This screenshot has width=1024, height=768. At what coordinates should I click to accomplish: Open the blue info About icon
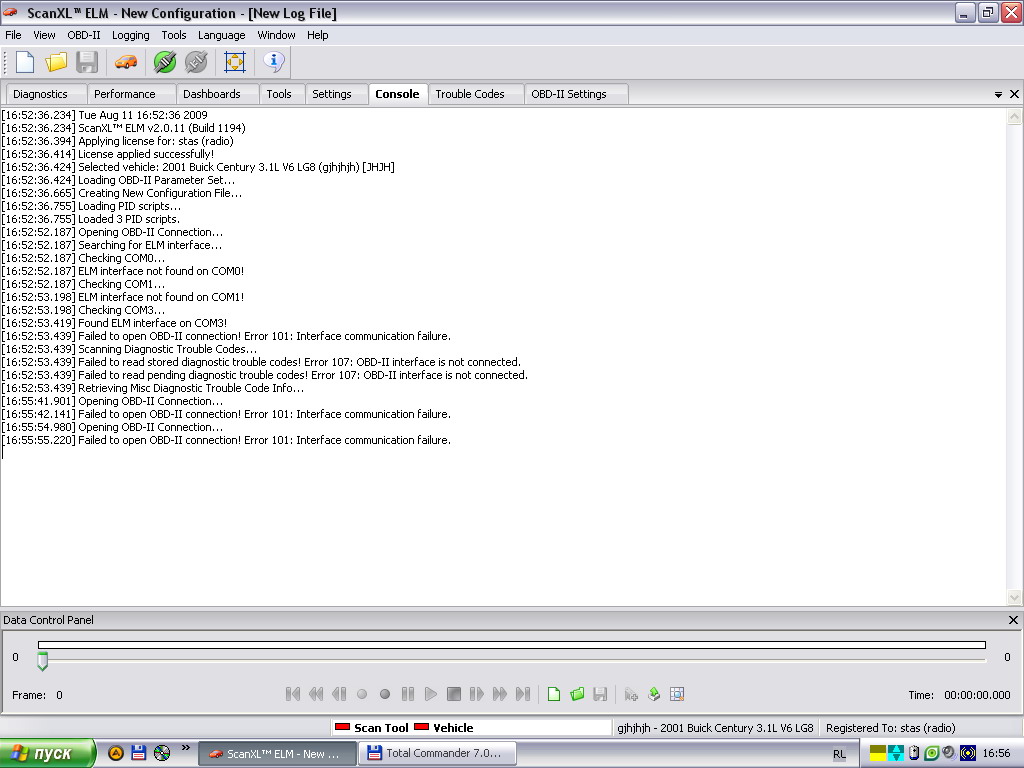point(274,62)
